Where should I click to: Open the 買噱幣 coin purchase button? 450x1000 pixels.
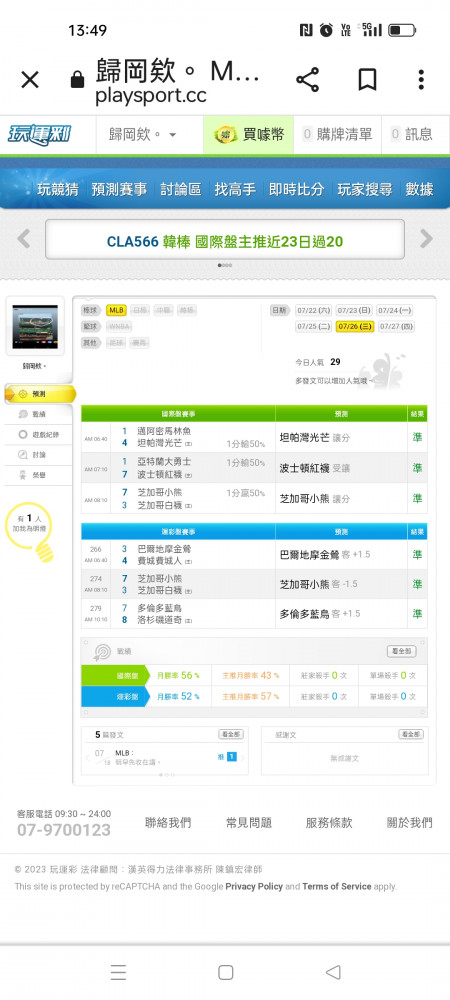tap(249, 135)
